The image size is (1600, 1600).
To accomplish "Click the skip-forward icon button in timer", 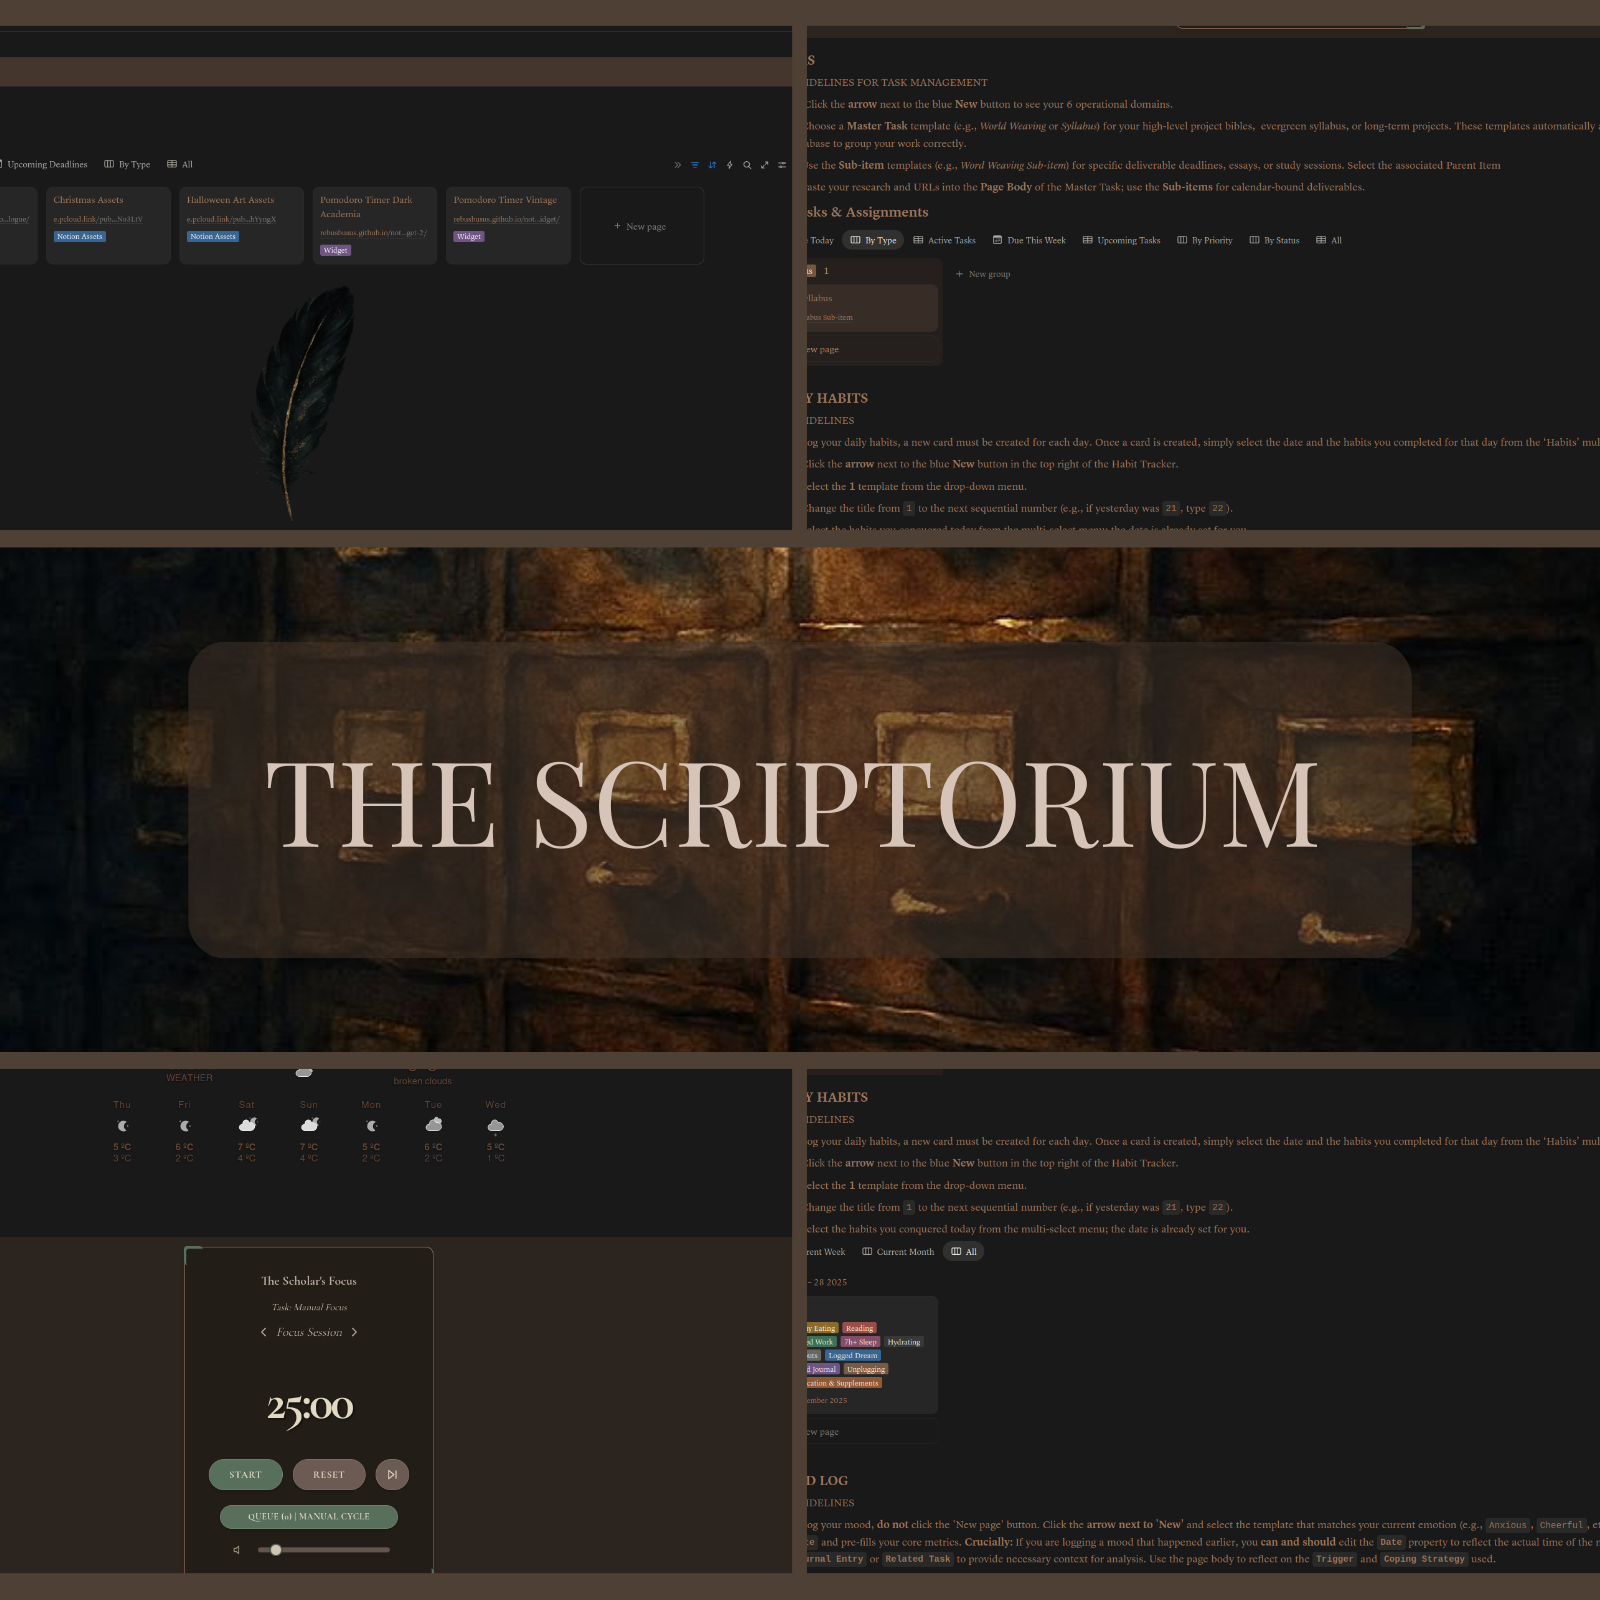I will pyautogui.click(x=392, y=1474).
